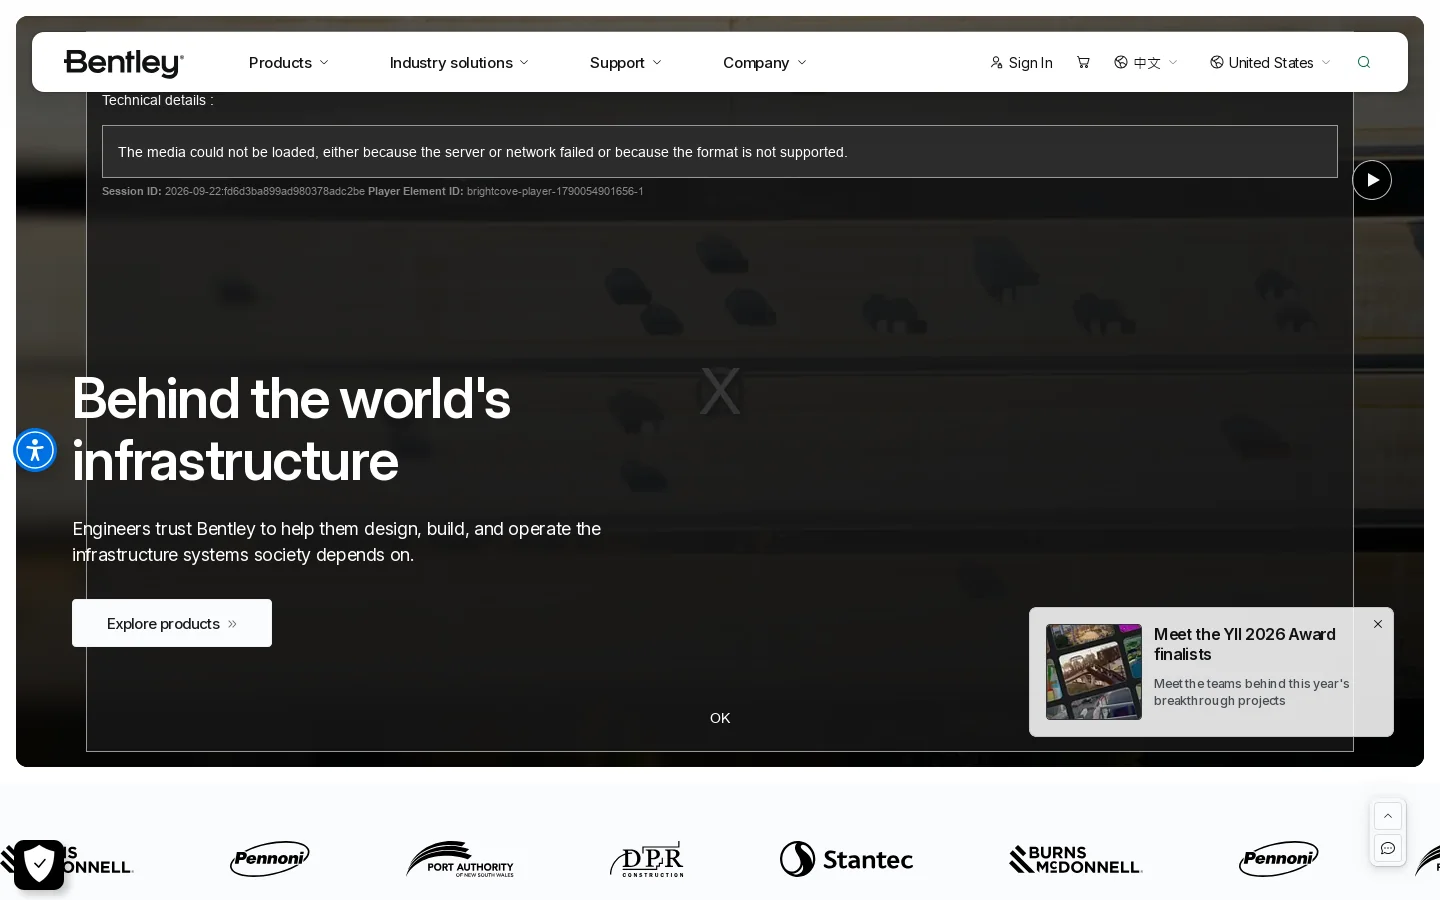Screen dimensions: 1440x900
Task: Click the Bentley logo in the header
Action: coord(124,63)
